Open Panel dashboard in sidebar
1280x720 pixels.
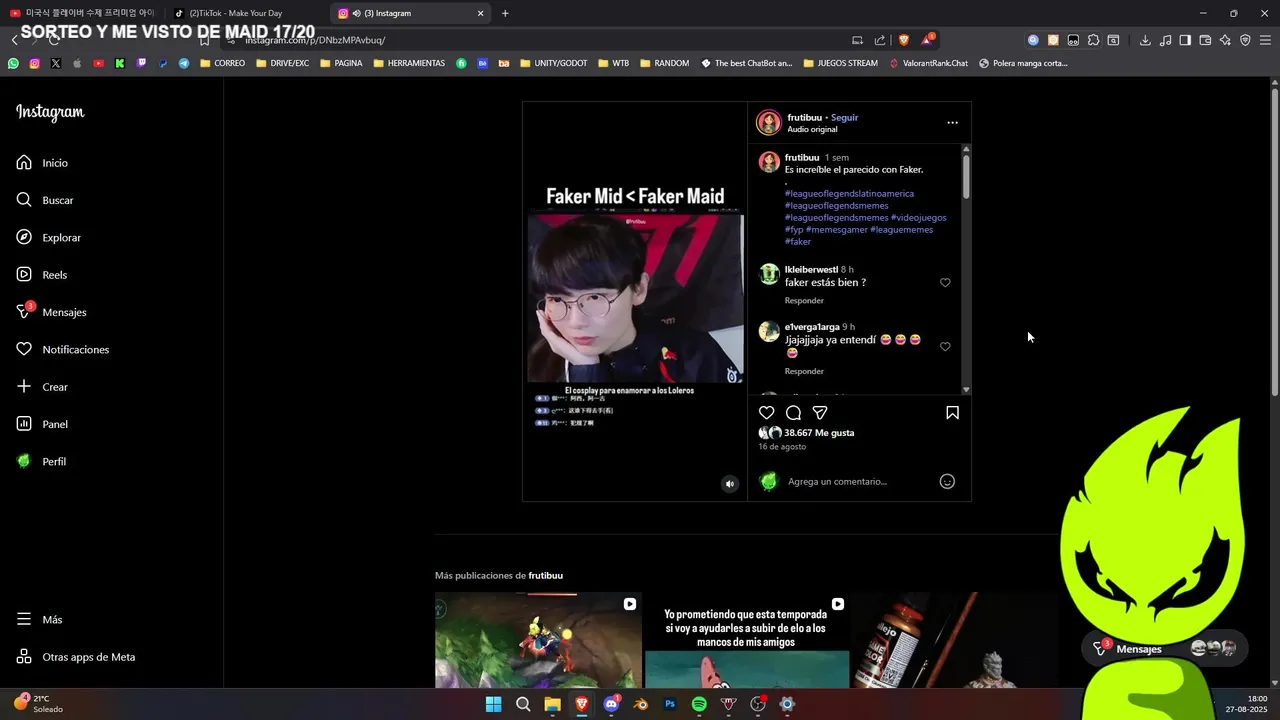click(42, 424)
